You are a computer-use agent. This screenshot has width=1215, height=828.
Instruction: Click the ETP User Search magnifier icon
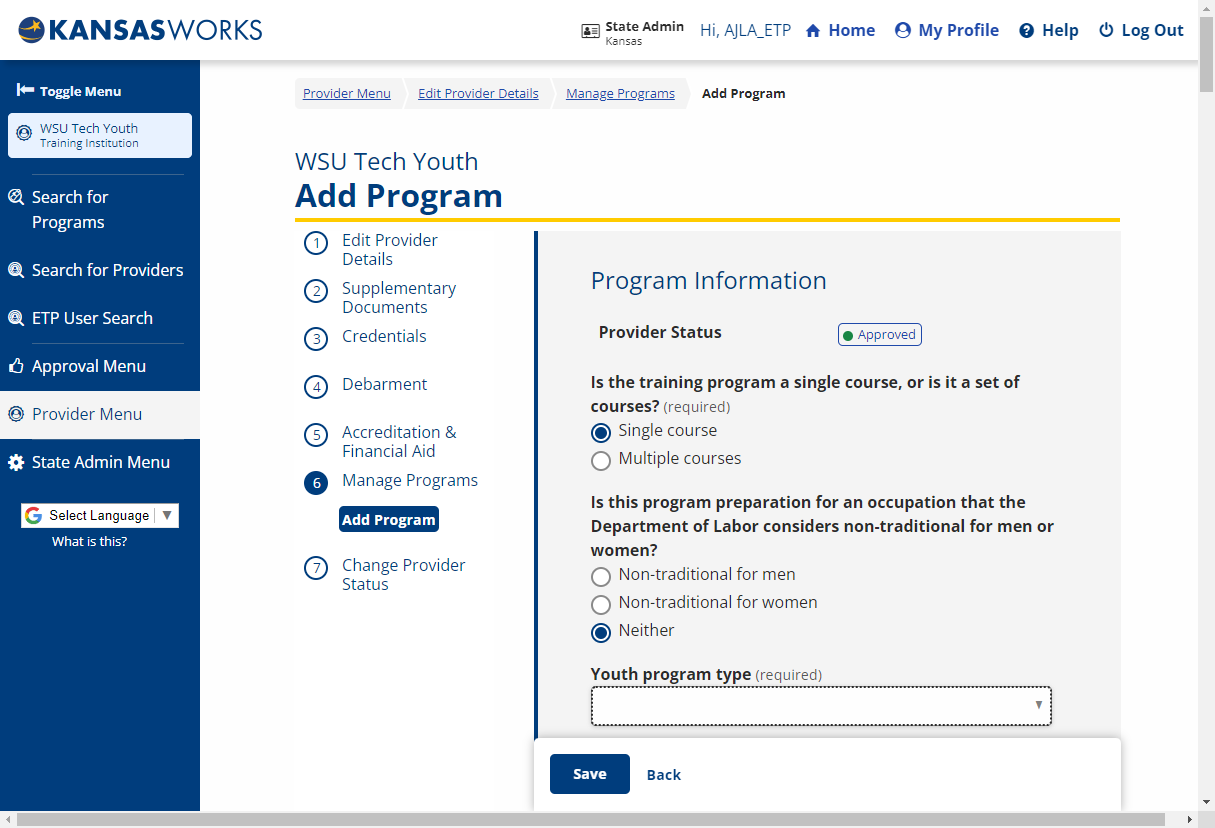(x=16, y=318)
